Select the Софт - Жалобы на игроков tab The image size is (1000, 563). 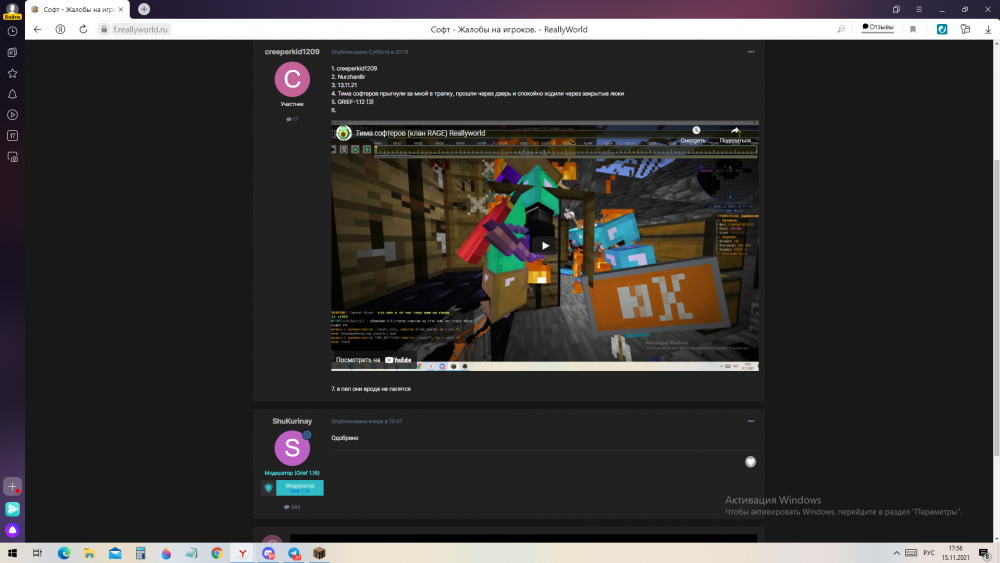point(78,10)
